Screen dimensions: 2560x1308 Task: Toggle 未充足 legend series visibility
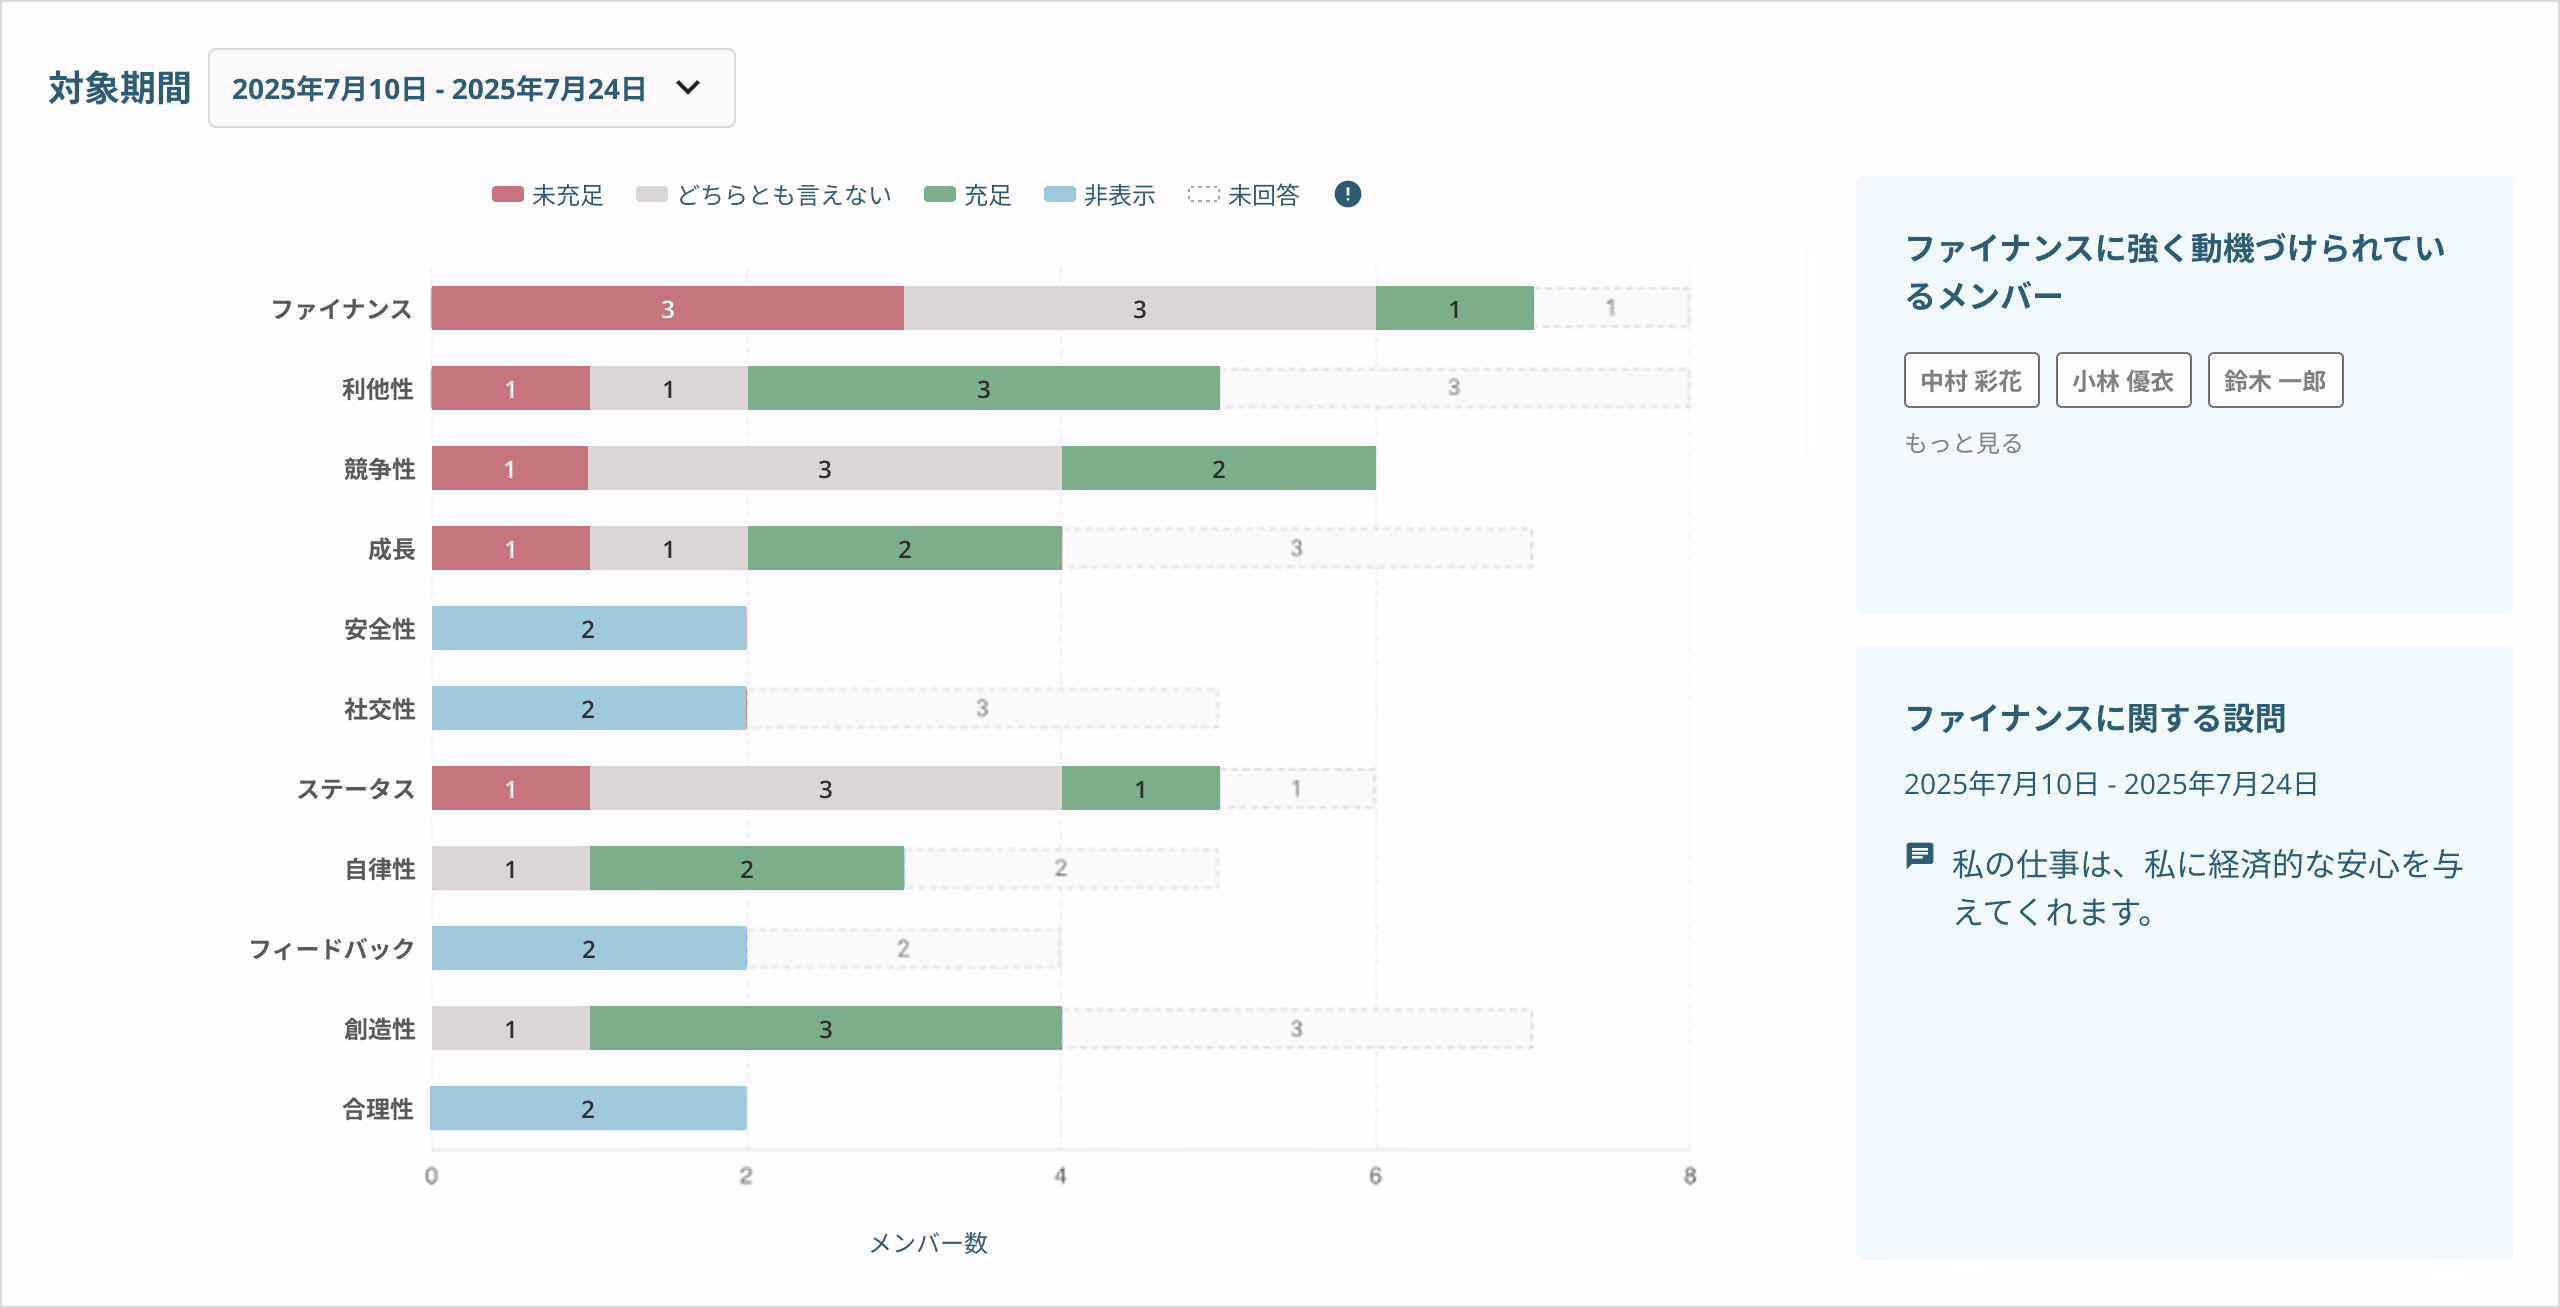[x=548, y=195]
